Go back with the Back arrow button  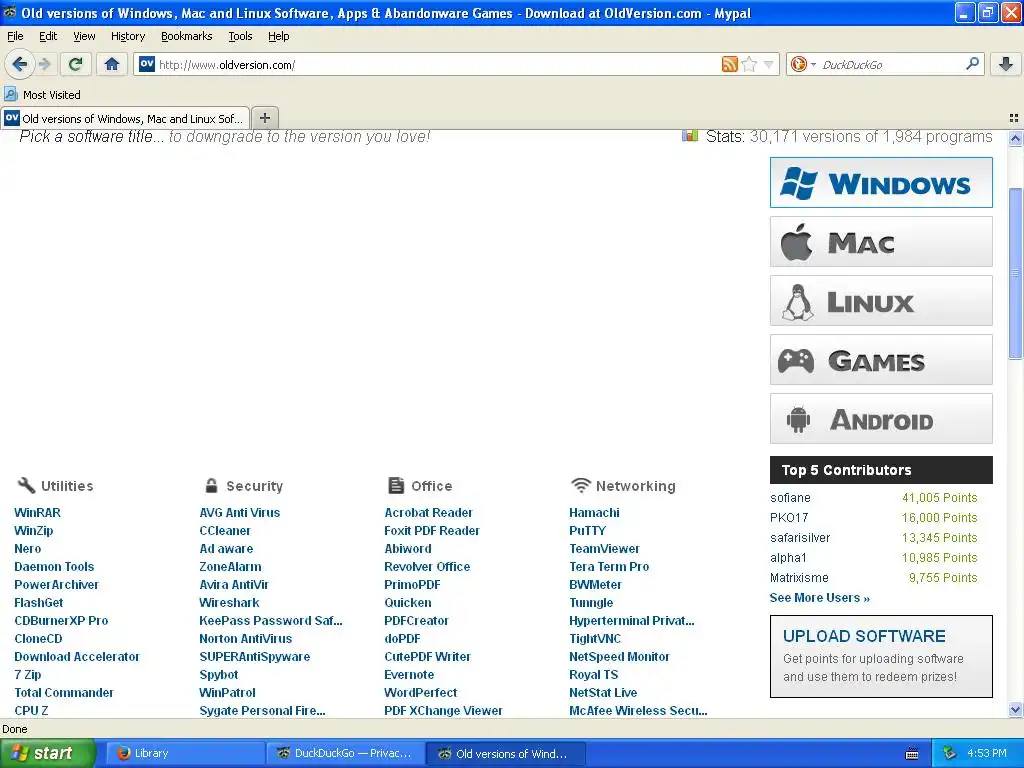(20, 64)
